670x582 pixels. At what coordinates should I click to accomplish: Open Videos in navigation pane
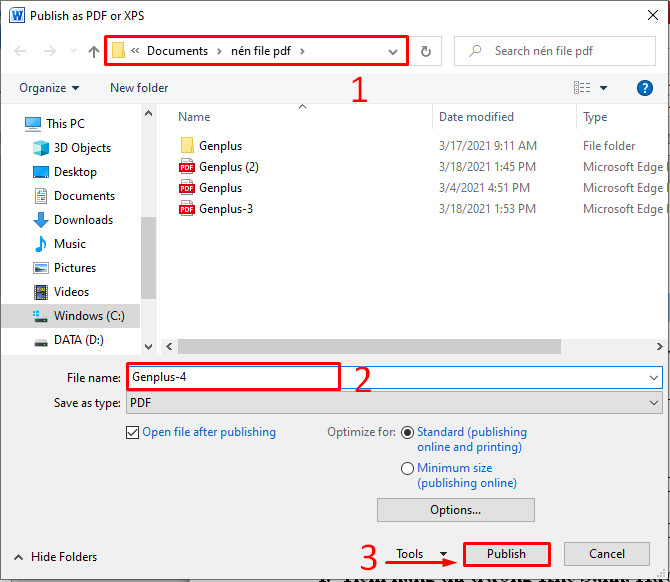tap(61, 292)
